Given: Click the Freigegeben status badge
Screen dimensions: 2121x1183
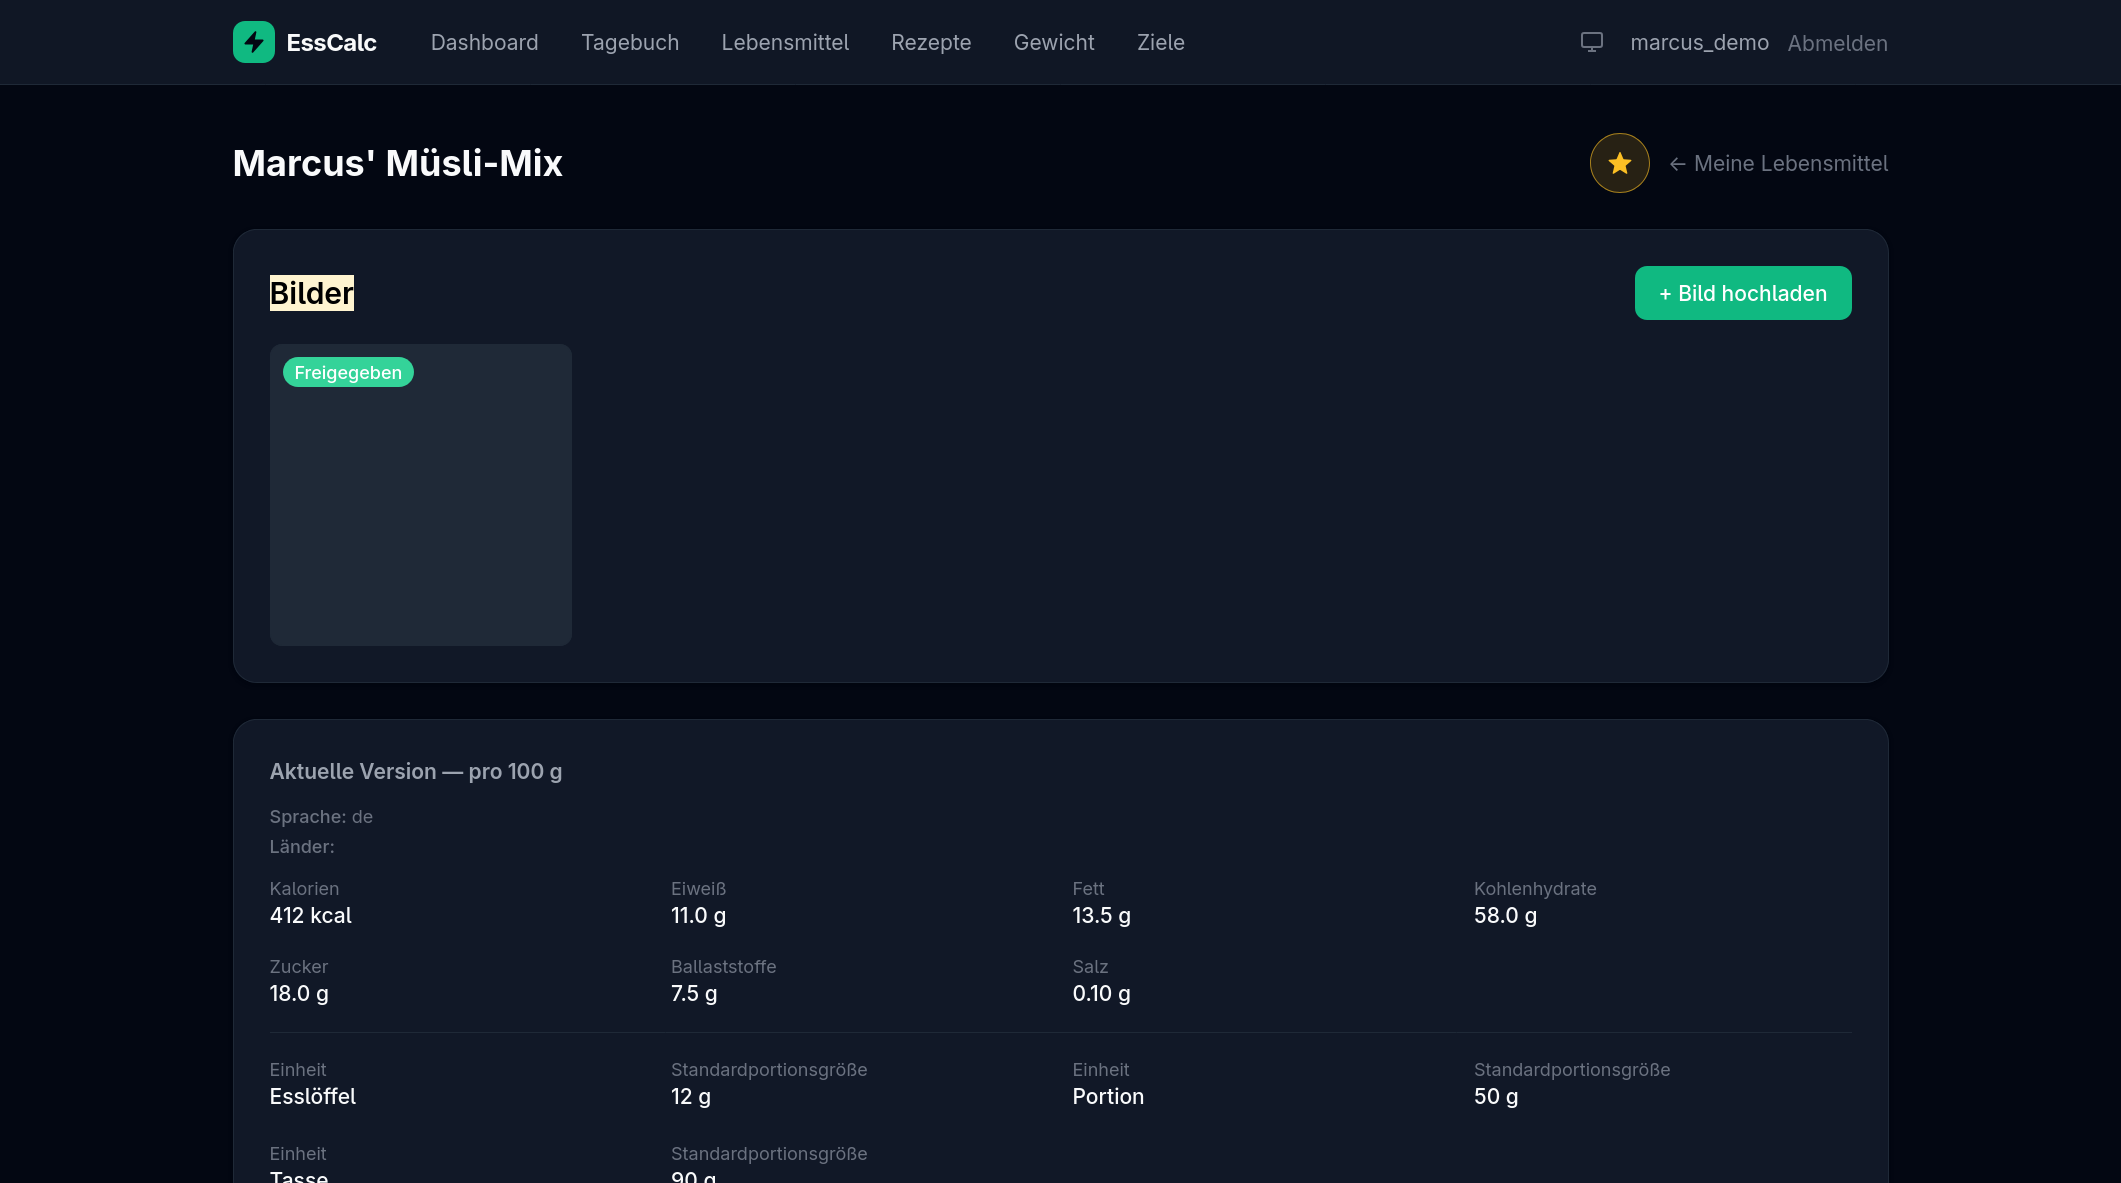Looking at the screenshot, I should 348,372.
